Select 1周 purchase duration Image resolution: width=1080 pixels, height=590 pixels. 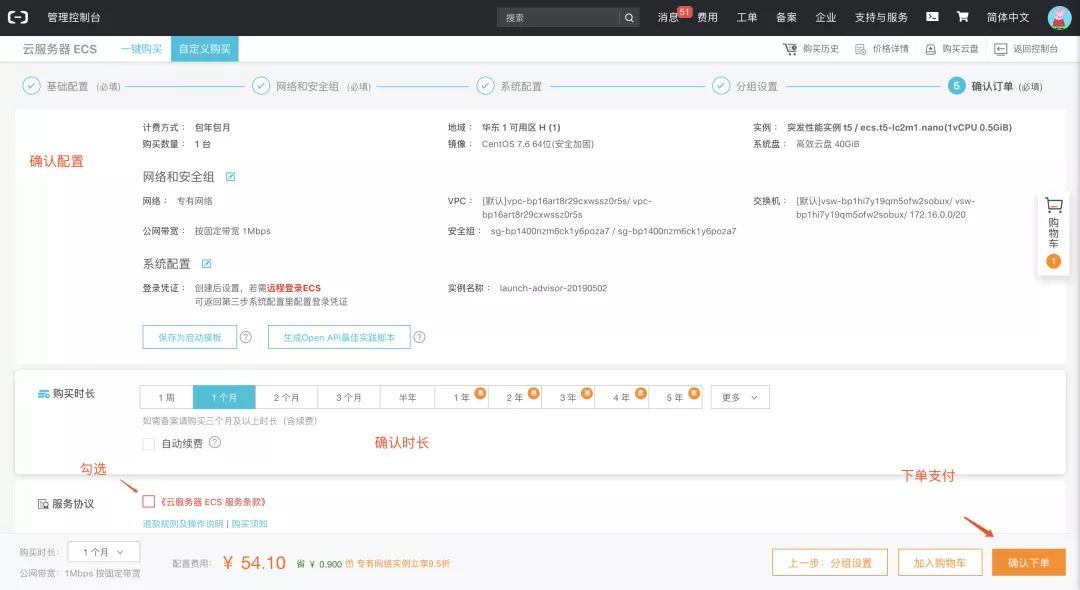tap(167, 397)
